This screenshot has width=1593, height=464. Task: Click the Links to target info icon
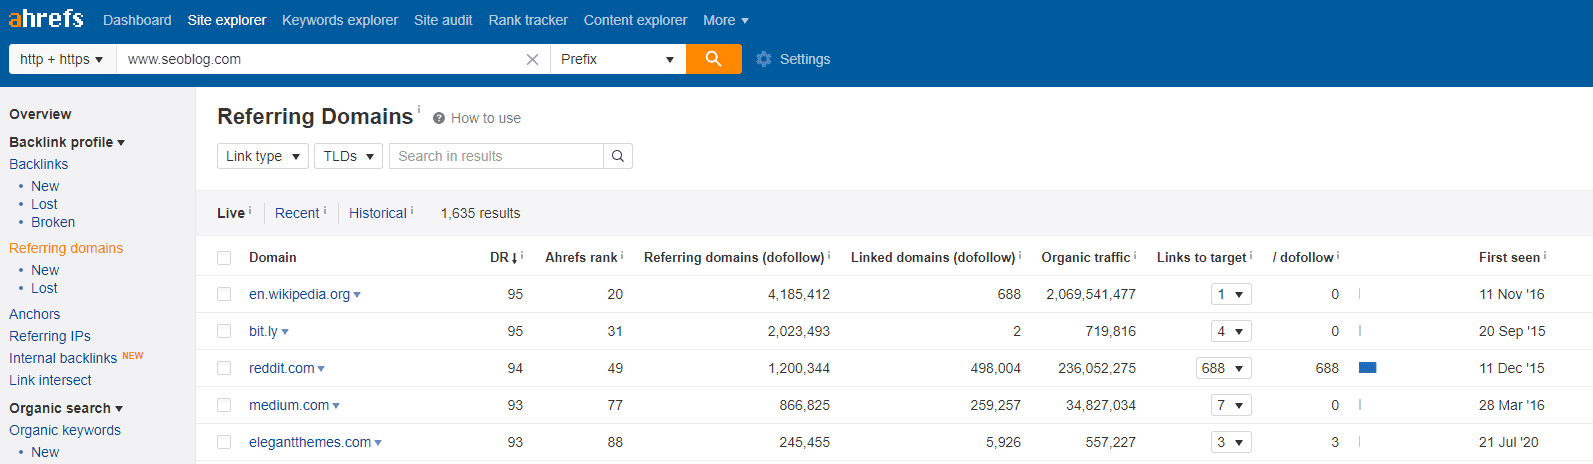point(1251,255)
